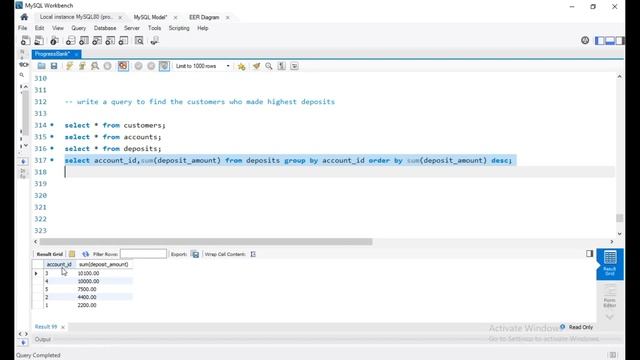Image resolution: width=640 pixels, height=360 pixels.
Task: Click the create new schema icon
Action: (x=70, y=40)
